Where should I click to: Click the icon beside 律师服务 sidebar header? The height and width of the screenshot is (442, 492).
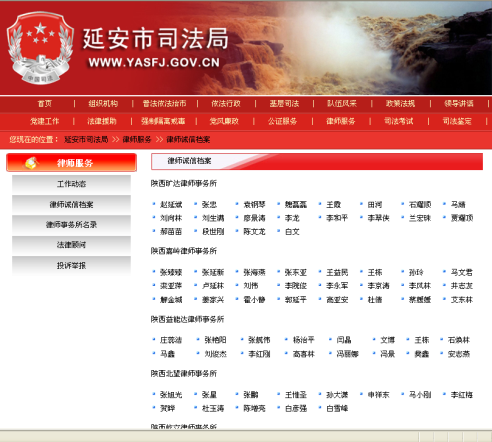click(x=31, y=163)
